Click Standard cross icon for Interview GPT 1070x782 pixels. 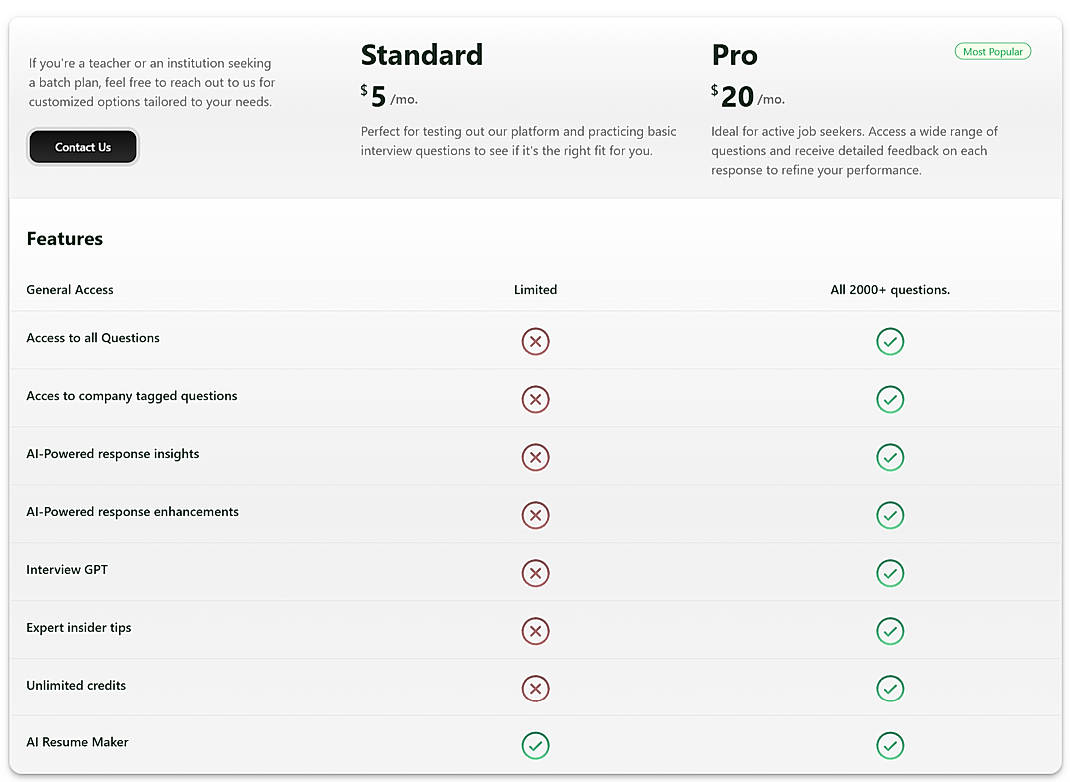click(535, 573)
